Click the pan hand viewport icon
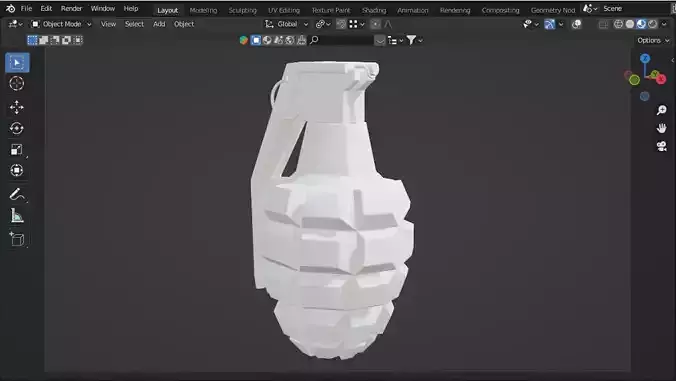This screenshot has height=381, width=676. tap(661, 128)
